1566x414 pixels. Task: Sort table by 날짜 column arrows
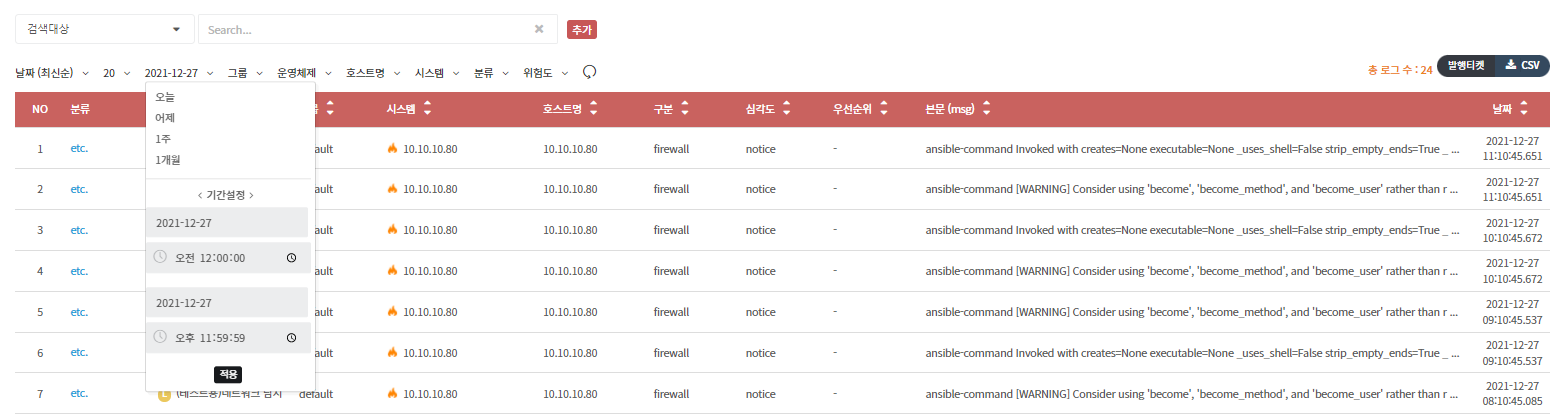coord(1523,109)
